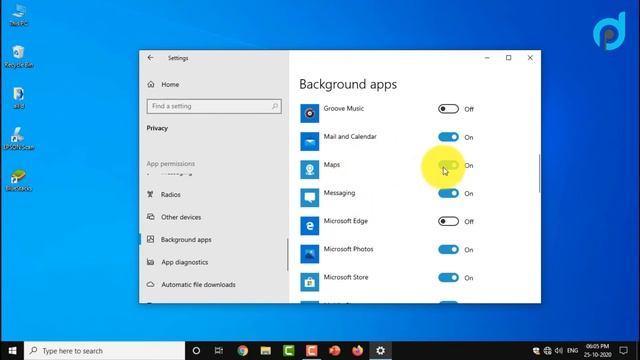Open Task View on the taskbar
640x360 pixels.
click(219, 351)
